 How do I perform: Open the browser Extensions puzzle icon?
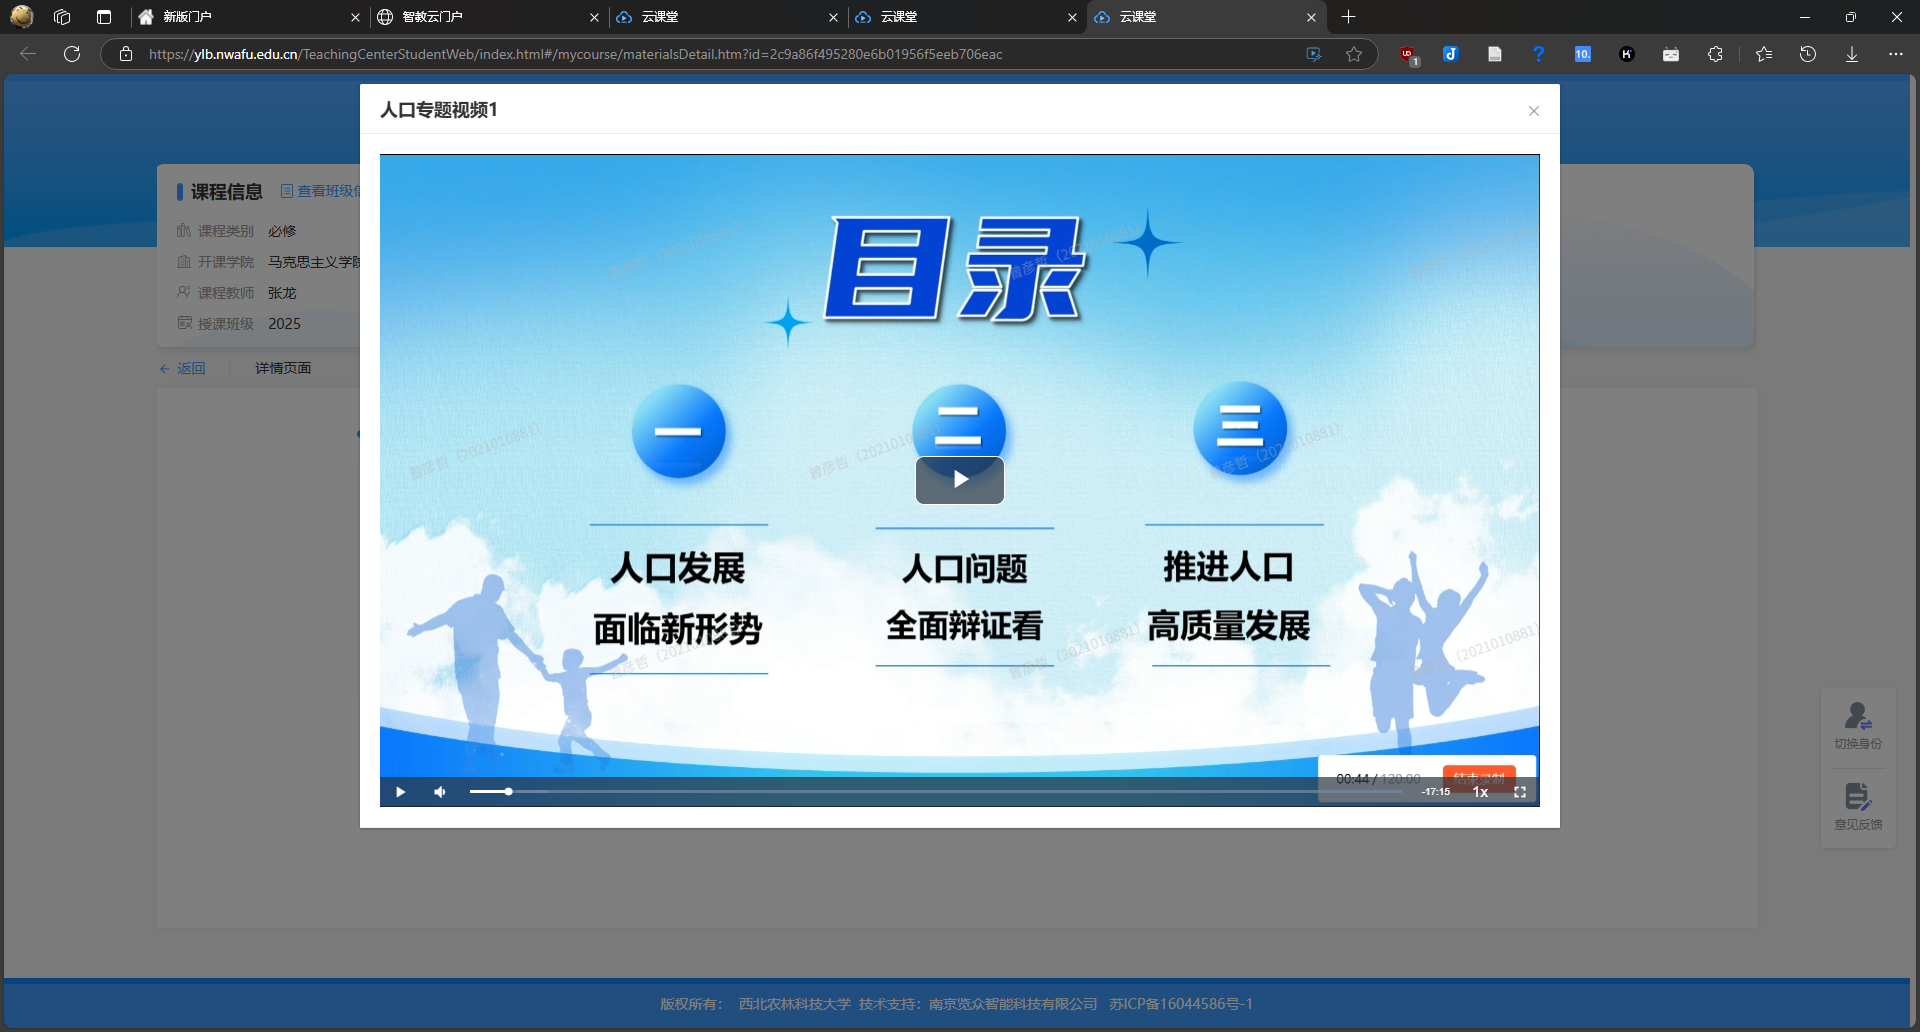1715,55
